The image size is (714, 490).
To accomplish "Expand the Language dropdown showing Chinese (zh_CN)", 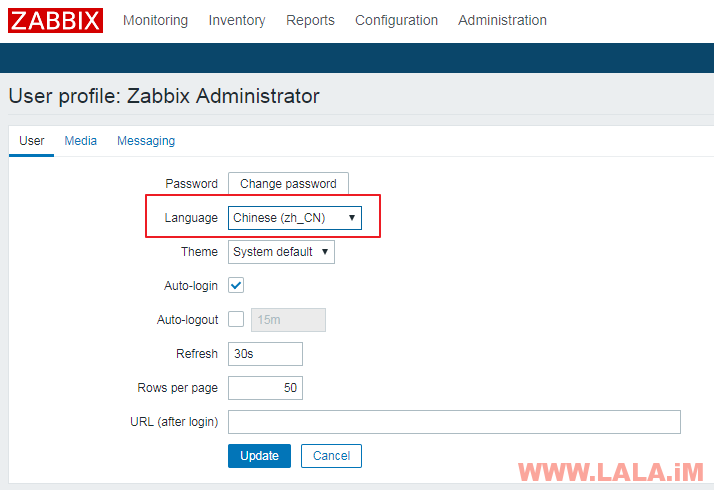I will [295, 218].
